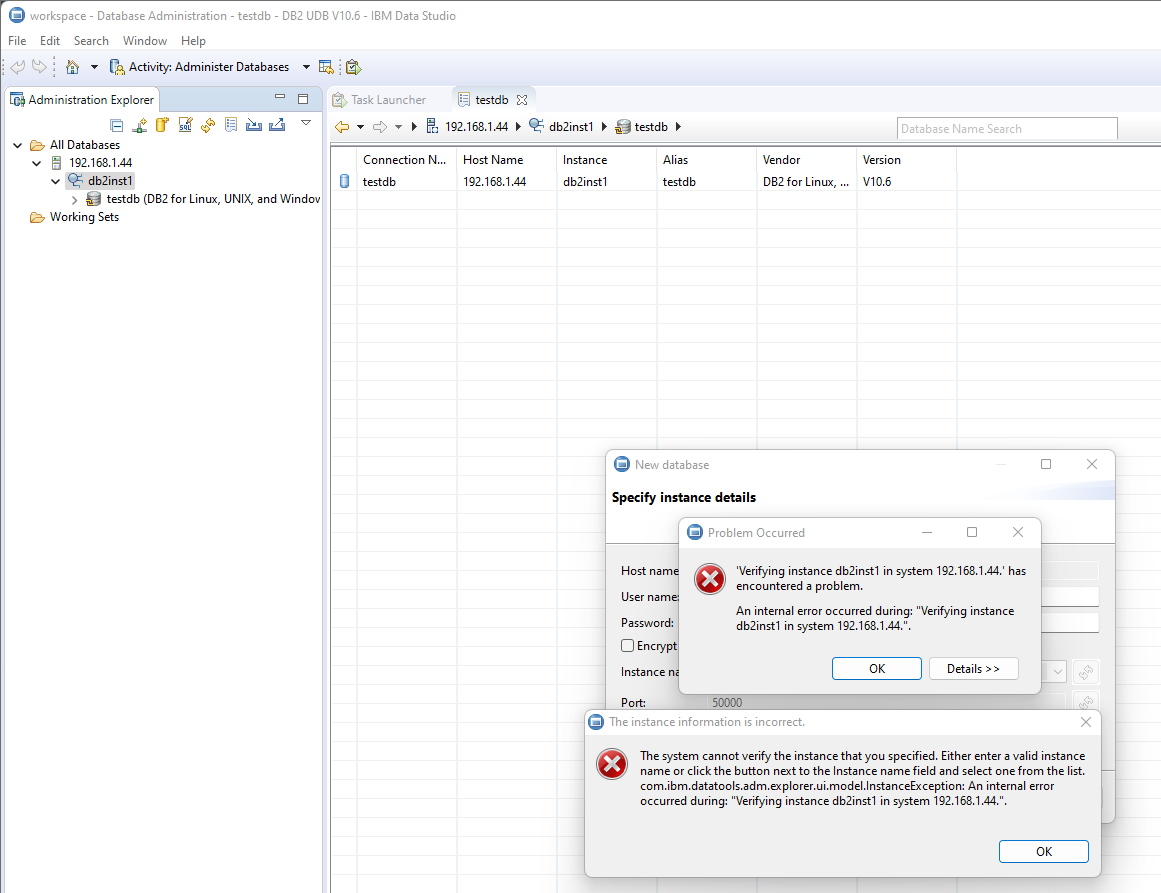Open back-history dropdown next to yellow arrow

pos(361,127)
